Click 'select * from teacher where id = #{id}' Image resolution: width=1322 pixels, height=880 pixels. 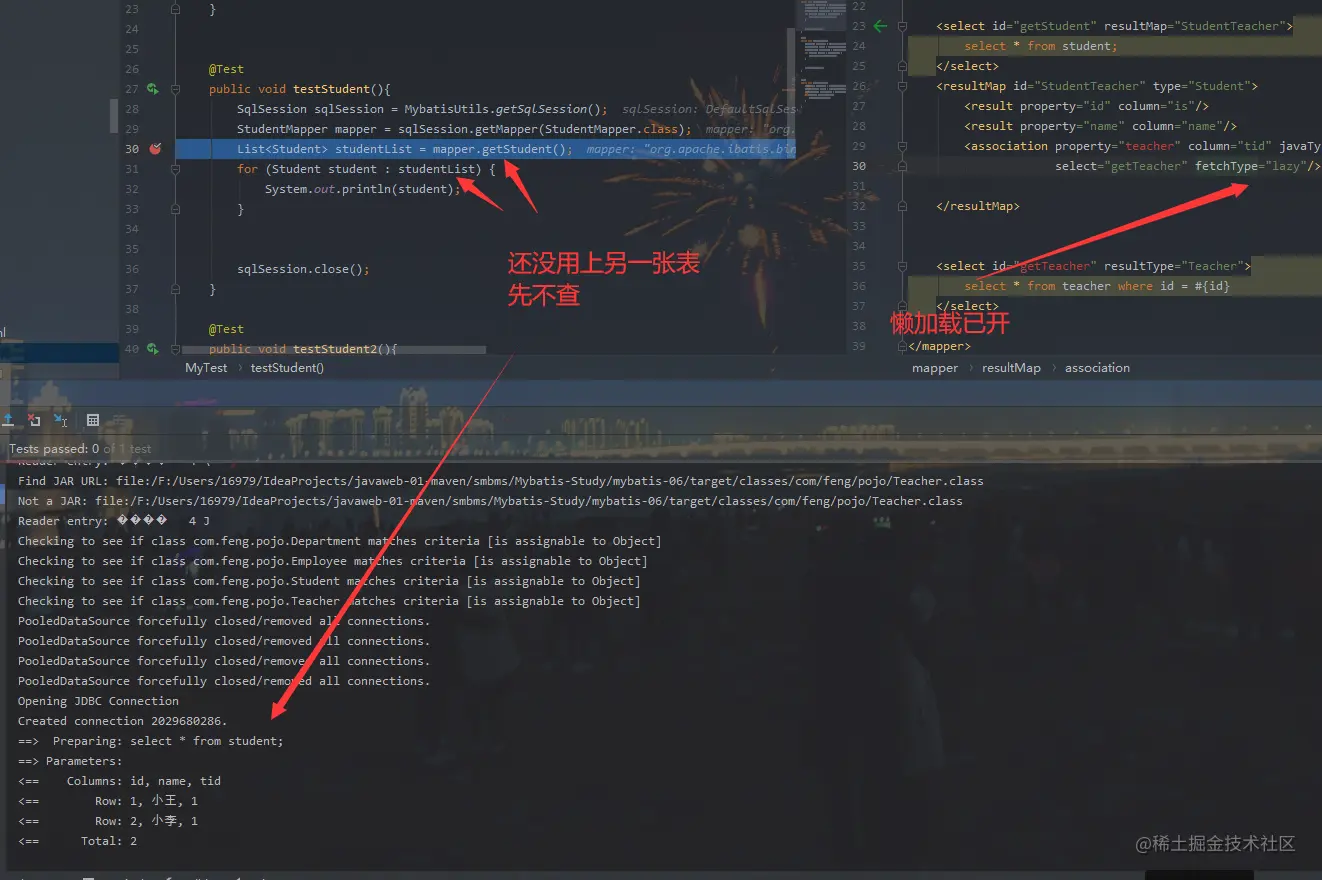pyautogui.click(x=1097, y=286)
